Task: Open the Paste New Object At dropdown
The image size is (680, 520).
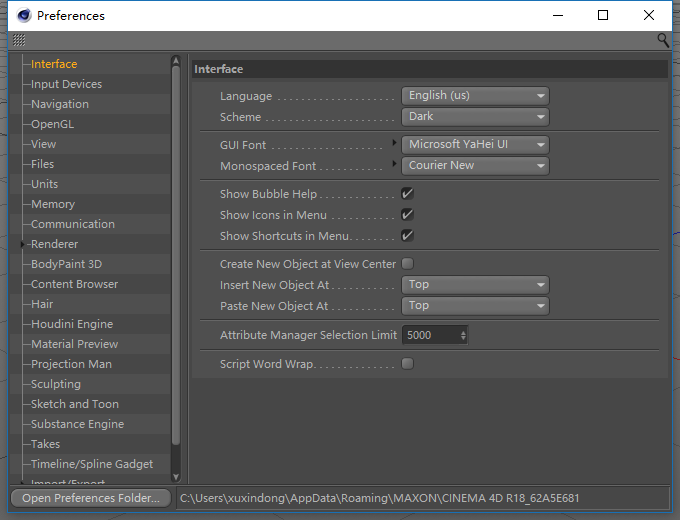Action: pyautogui.click(x=475, y=306)
